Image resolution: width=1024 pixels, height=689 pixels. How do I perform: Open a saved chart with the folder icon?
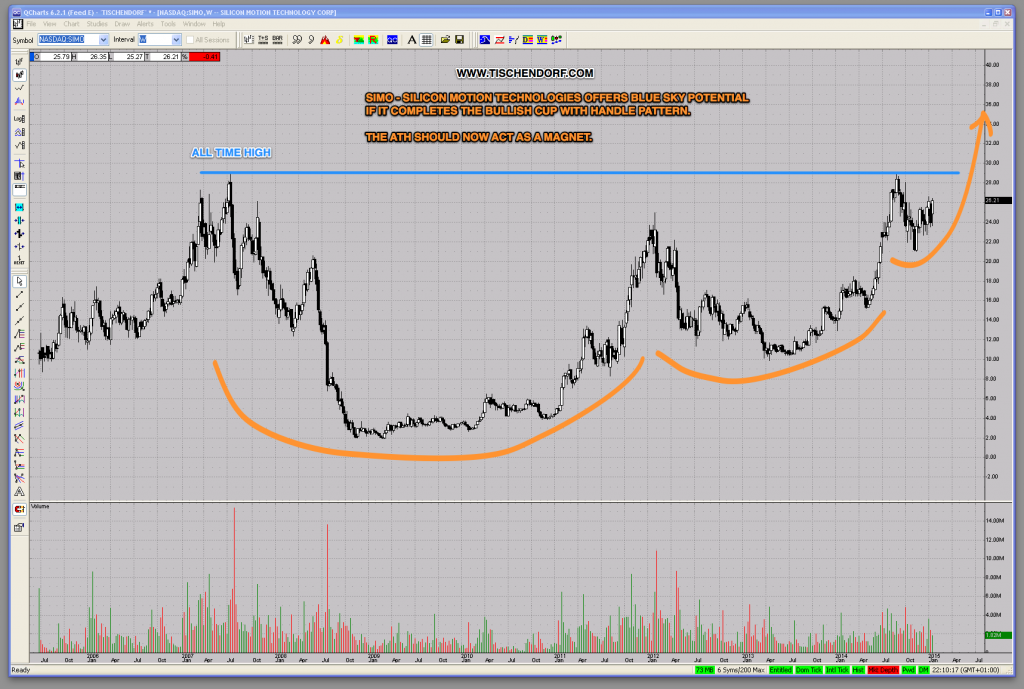pos(444,40)
